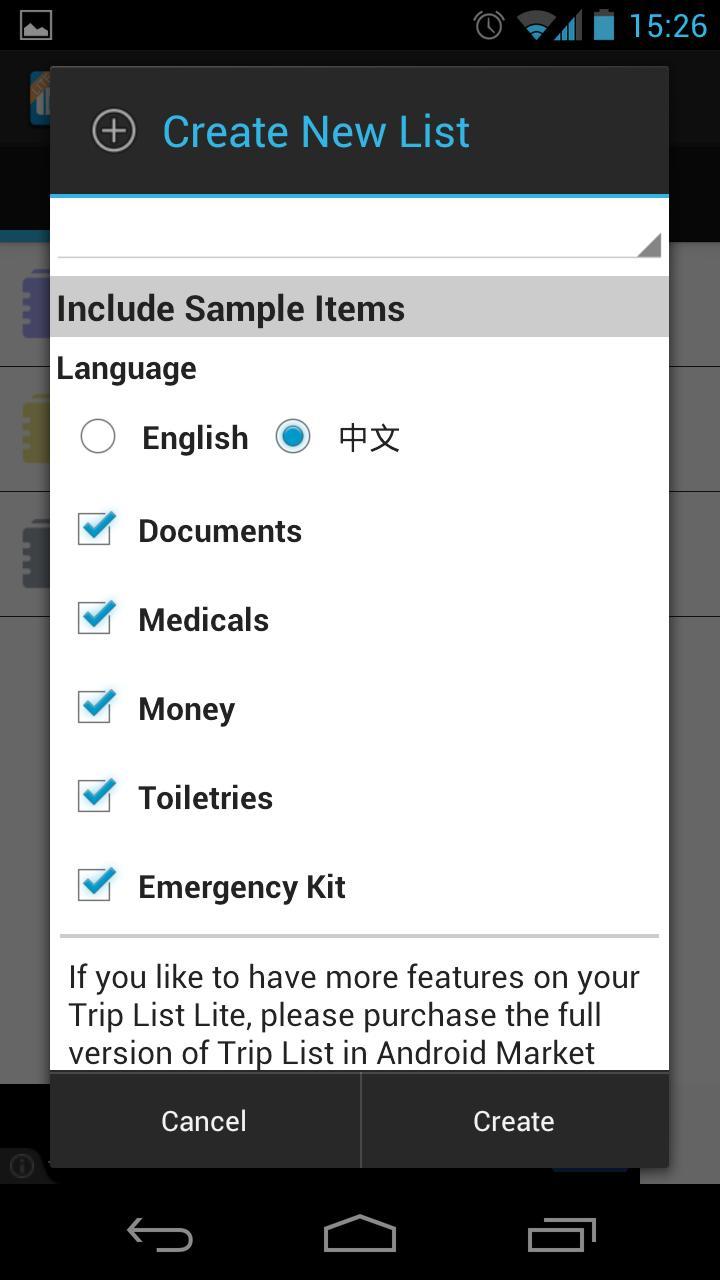Viewport: 720px width, 1280px height.
Task: Open the spinner dropdown arrow under the title
Action: [648, 244]
